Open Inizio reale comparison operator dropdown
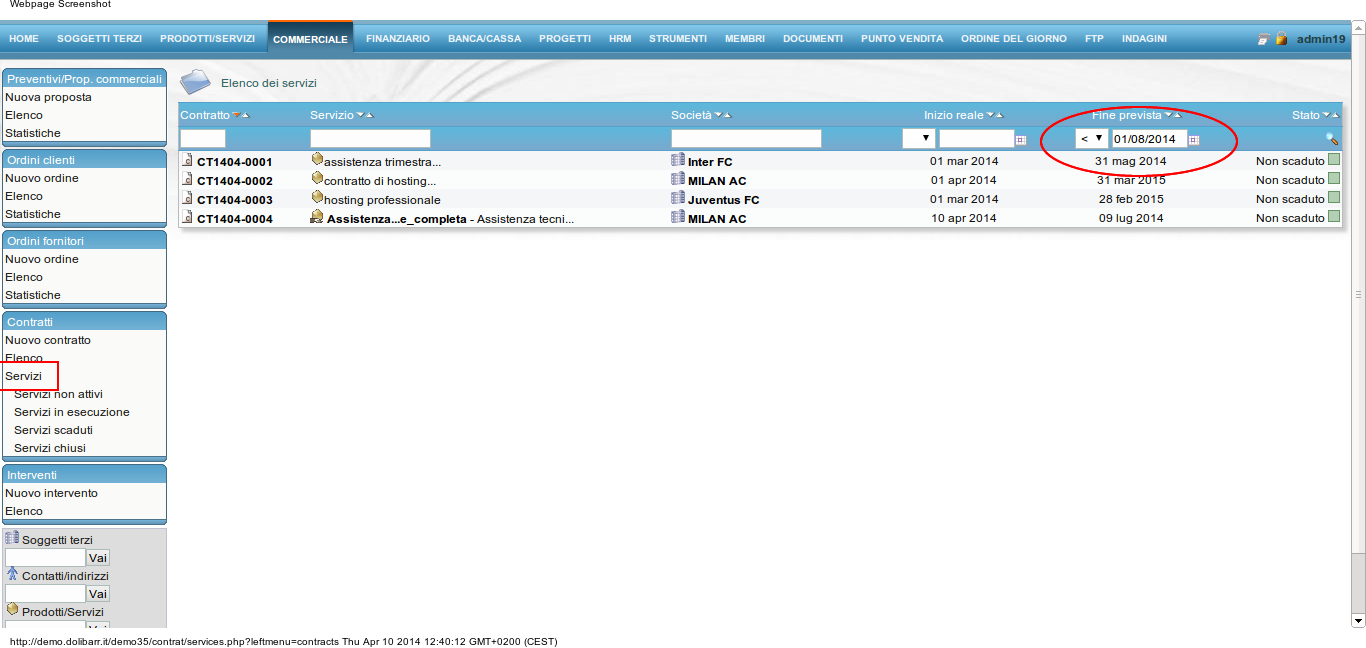This screenshot has height=648, width=1366. 918,139
